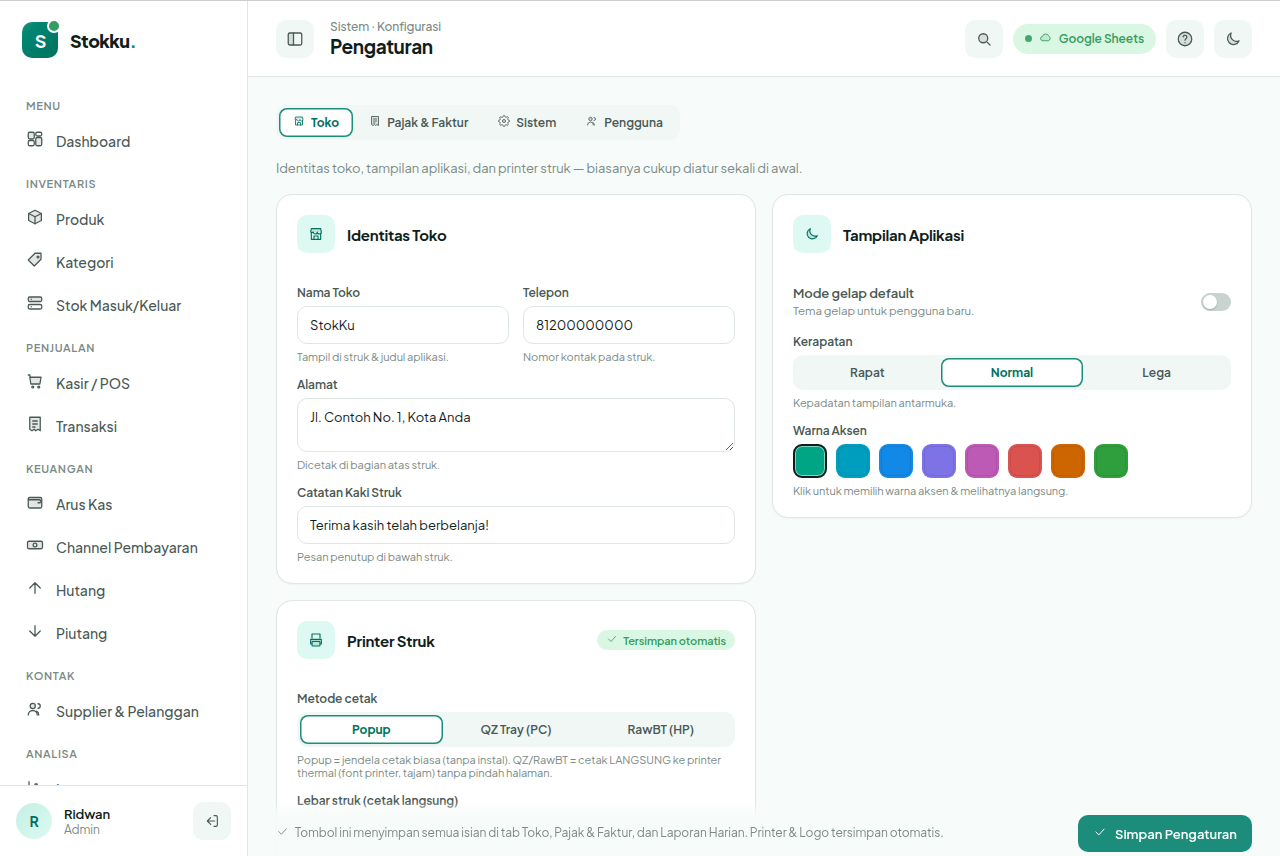Open the Toko tab

(x=316, y=122)
